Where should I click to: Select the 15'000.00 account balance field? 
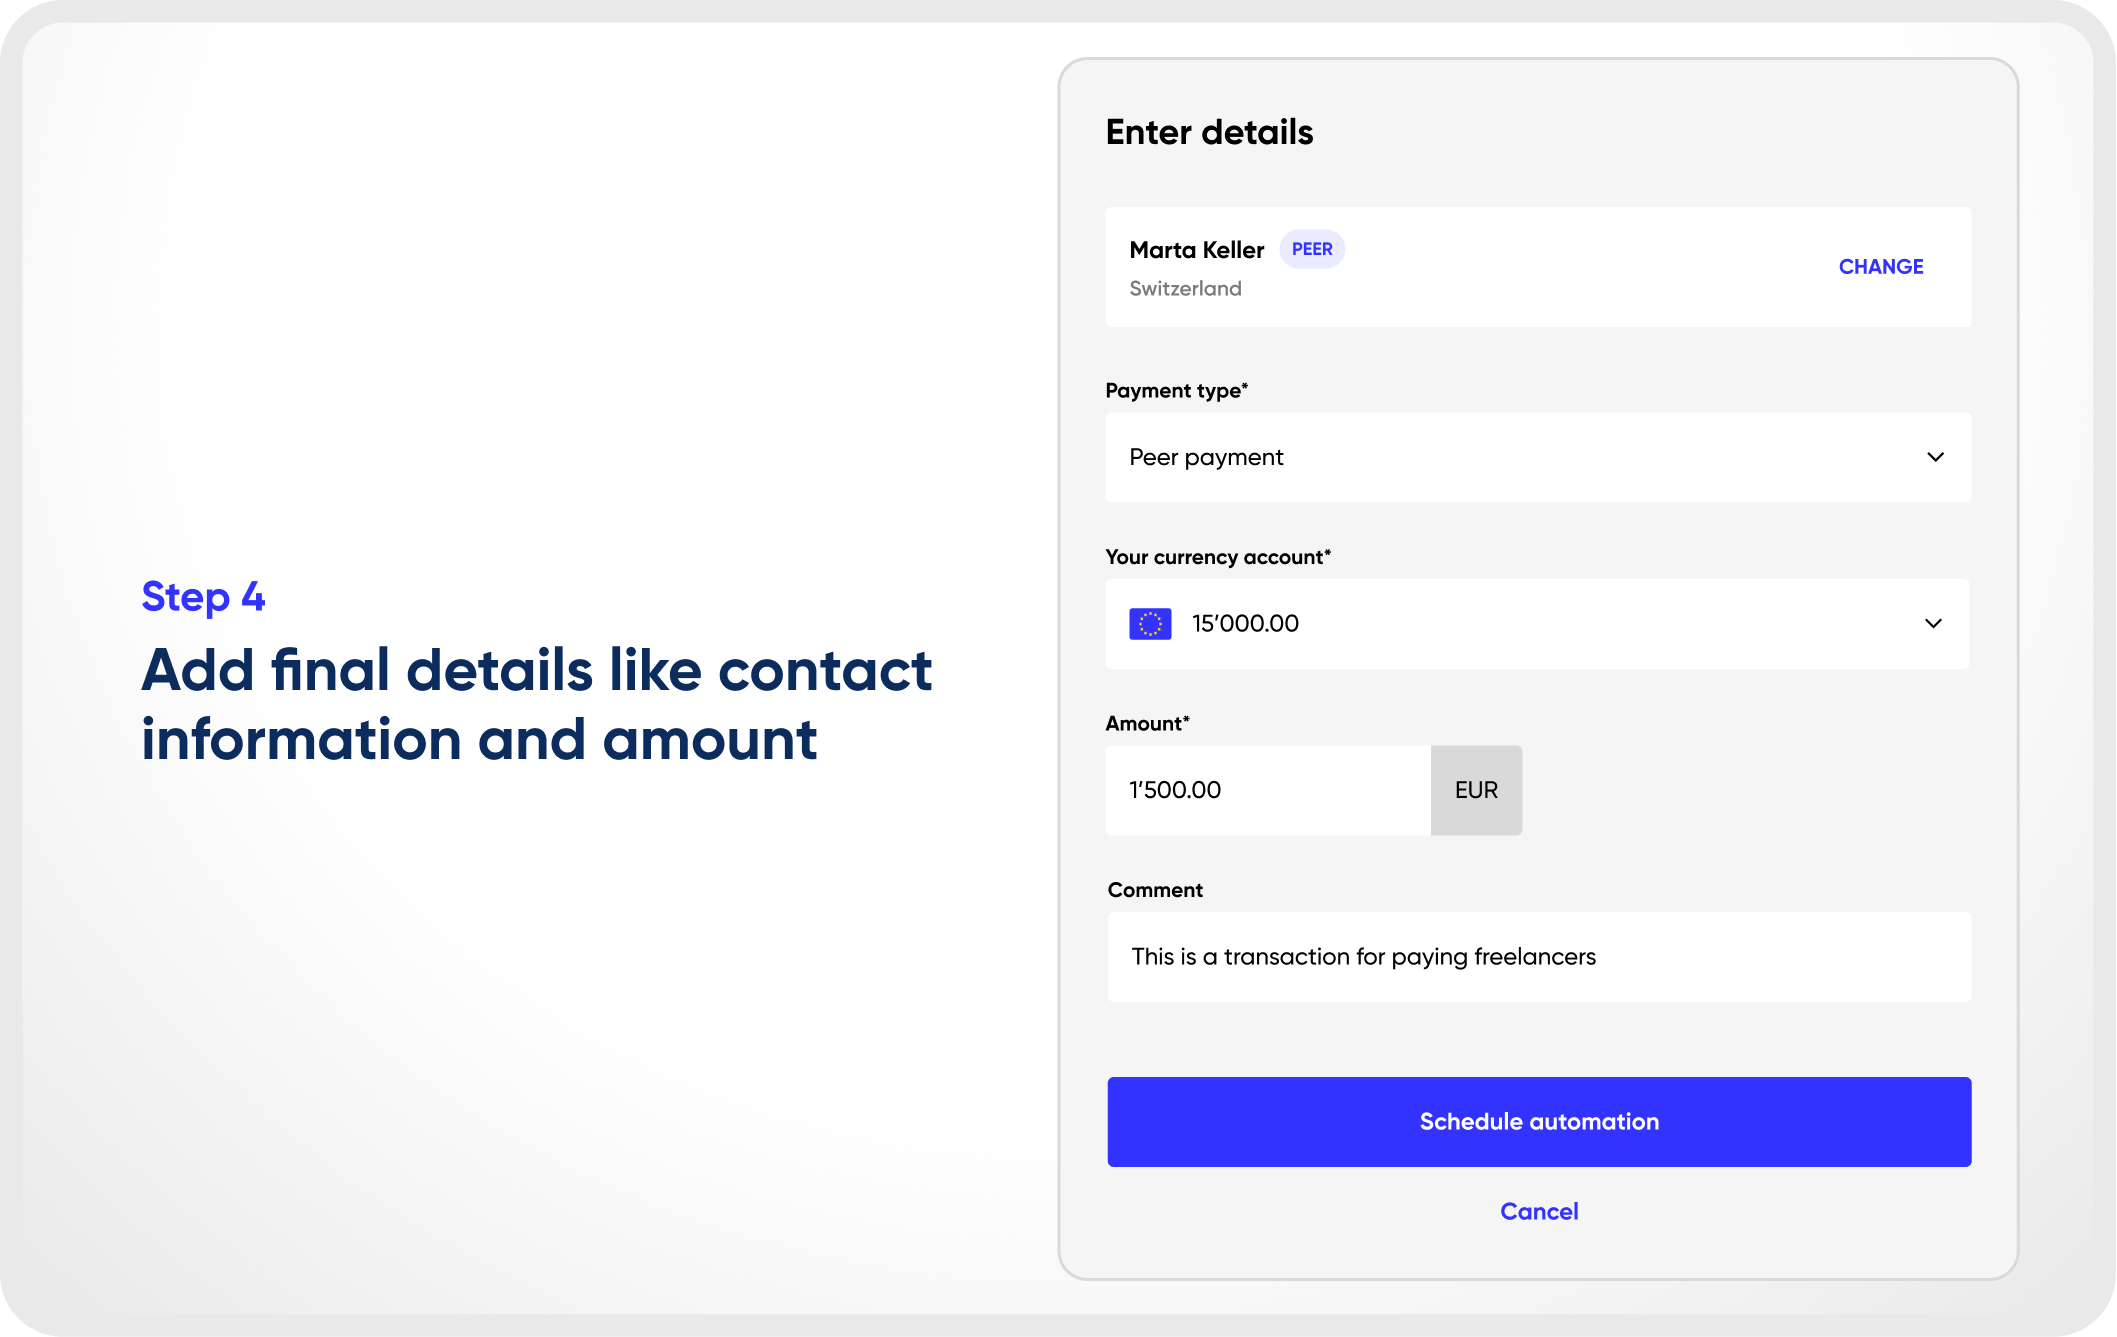(1244, 623)
